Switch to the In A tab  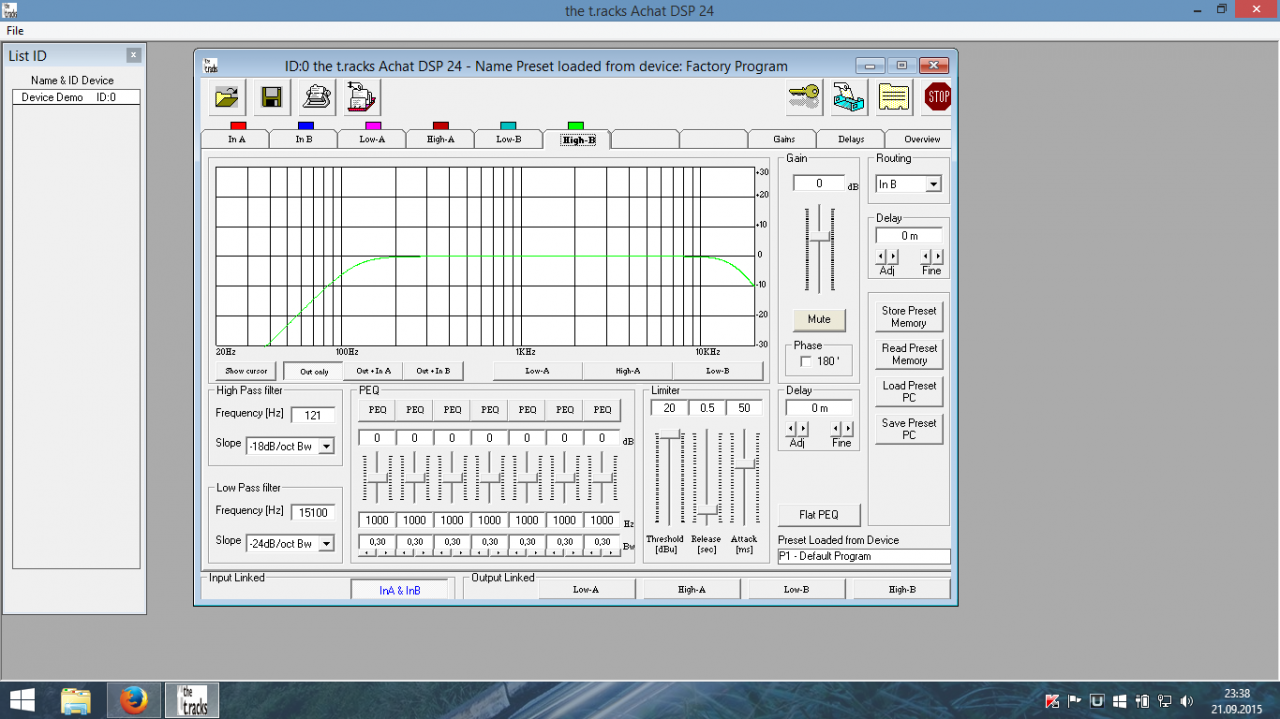tap(237, 139)
